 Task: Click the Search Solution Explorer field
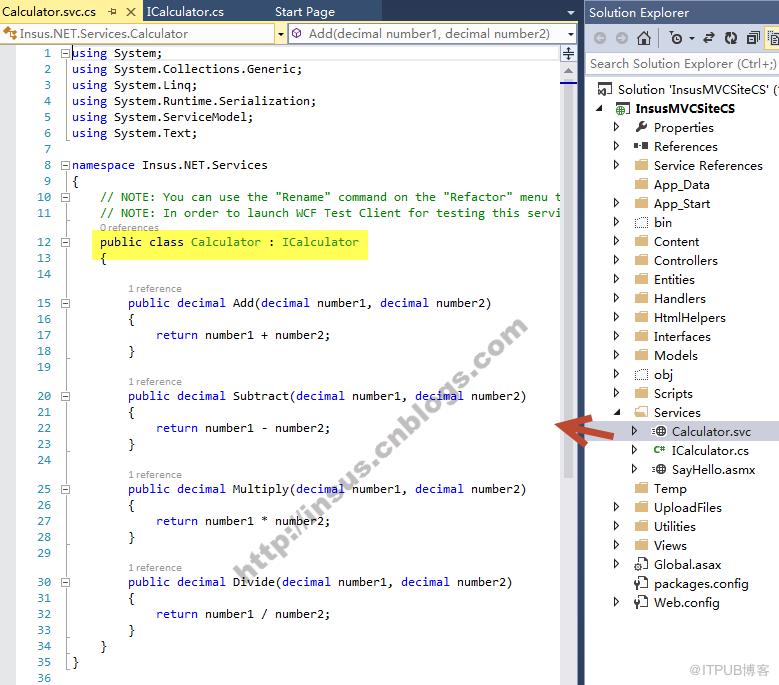(682, 64)
